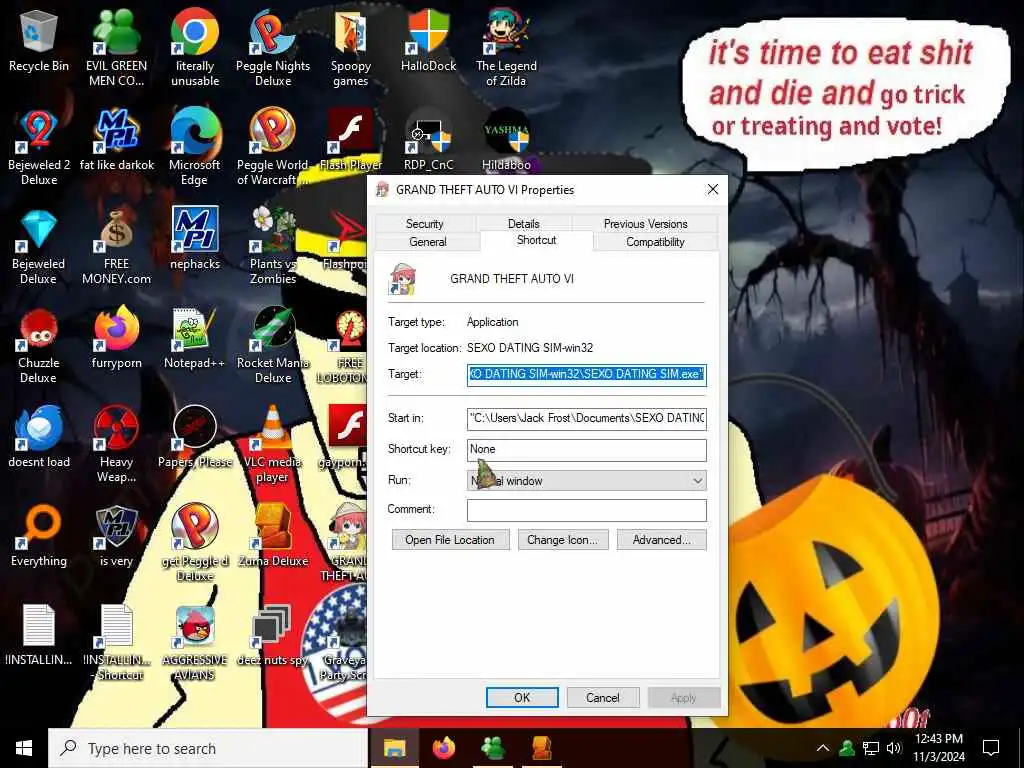
Task: Select the Everything search icon
Action: 39,536
